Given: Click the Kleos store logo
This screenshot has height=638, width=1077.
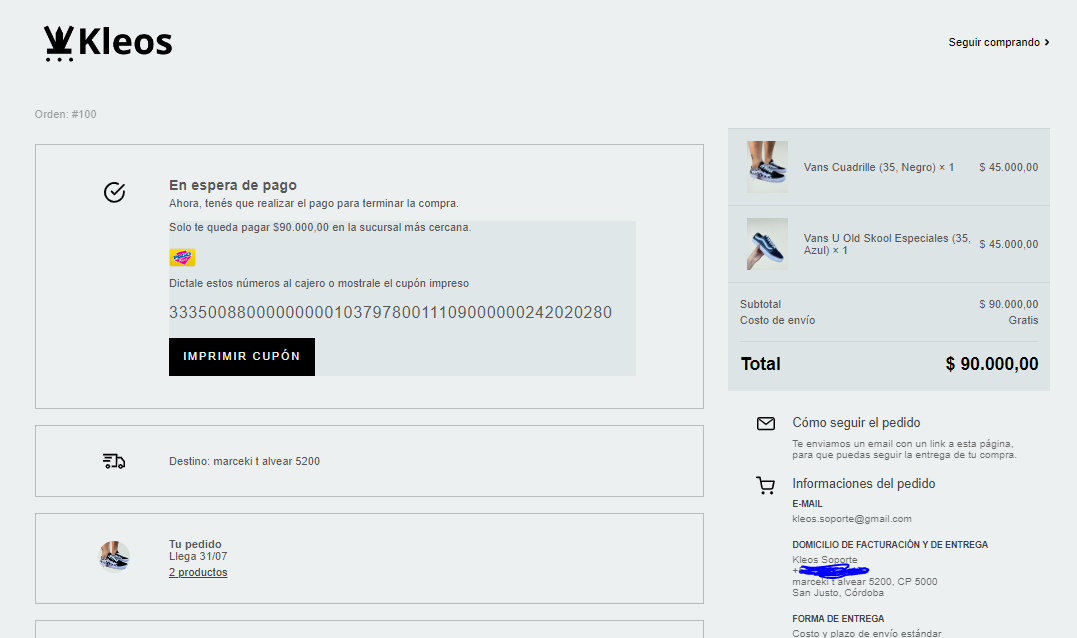Looking at the screenshot, I should pos(108,43).
